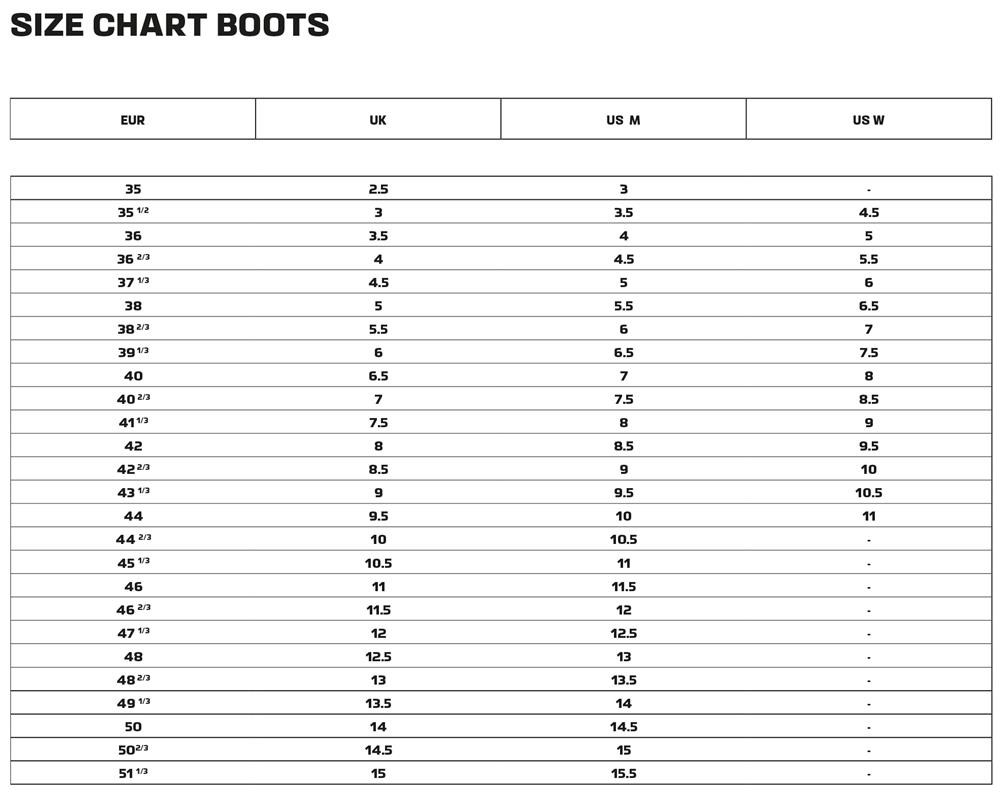
Task: Click UK value 12.5 in EUR 48 row
Action: [x=378, y=657]
